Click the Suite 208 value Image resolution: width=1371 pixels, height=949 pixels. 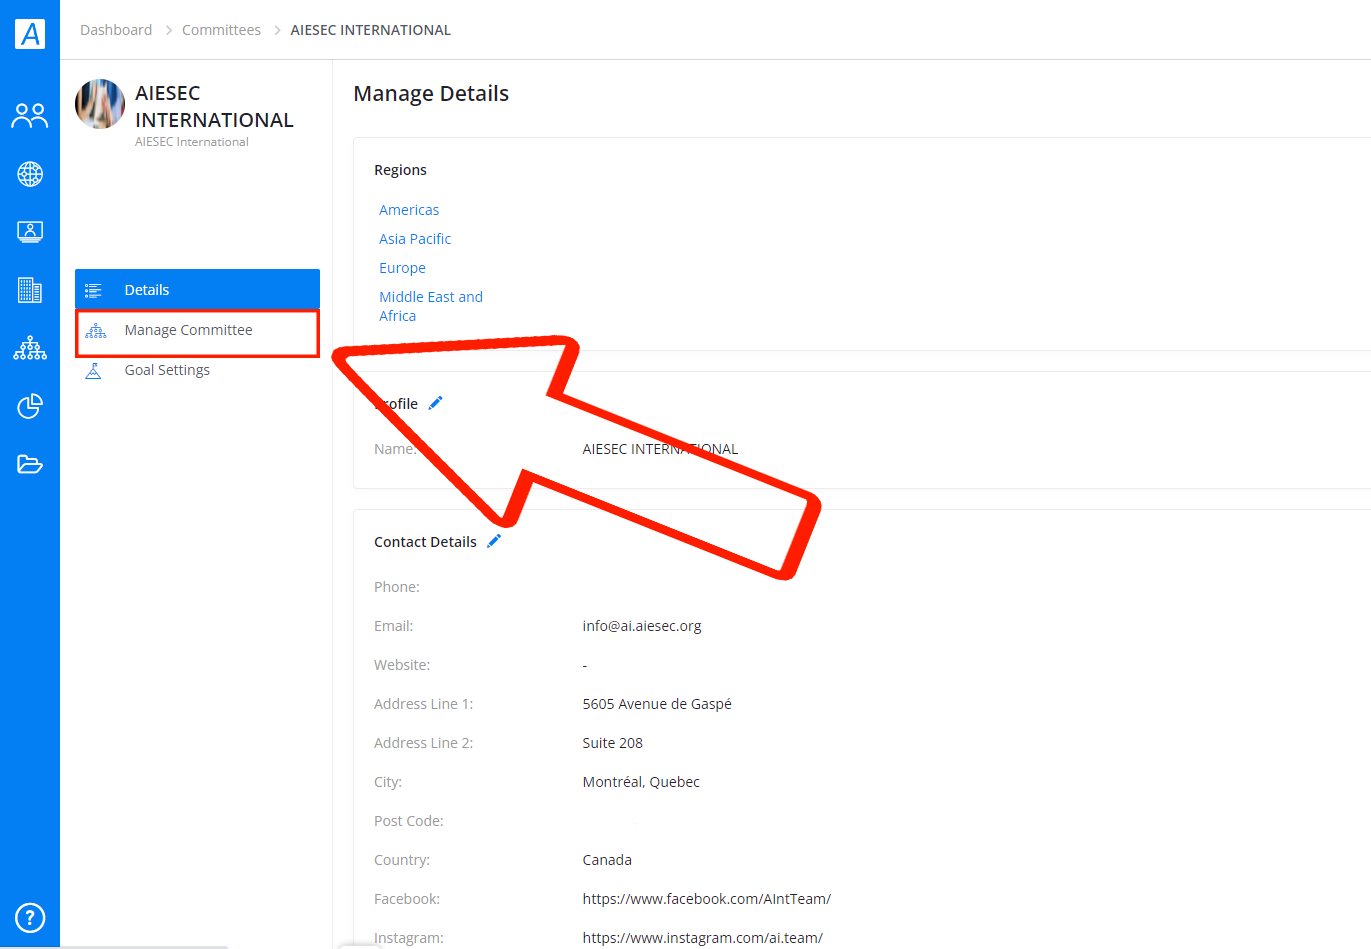coord(612,743)
